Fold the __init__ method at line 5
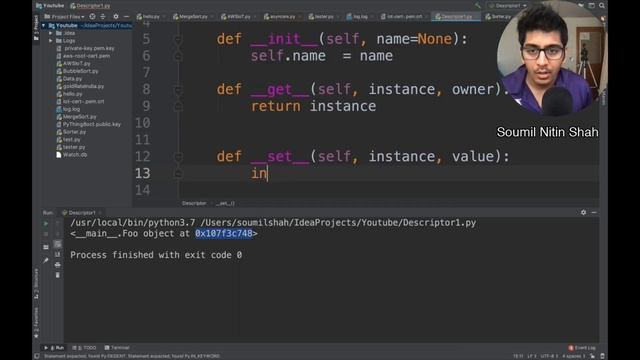This screenshot has width=640, height=360. tap(178, 39)
